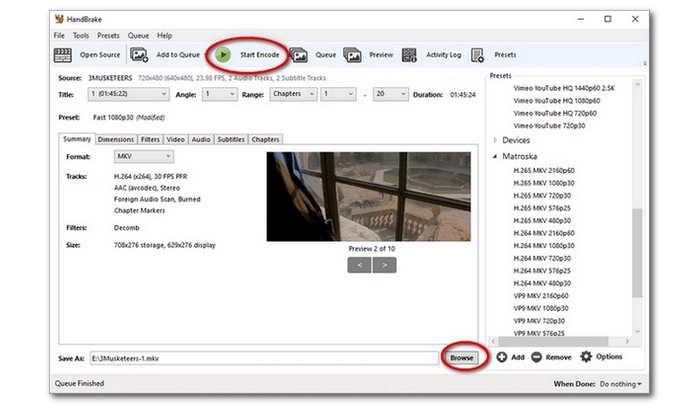Open the end chapter dropdown showing 20
Viewport: 700px width, 405px height.
[x=391, y=94]
